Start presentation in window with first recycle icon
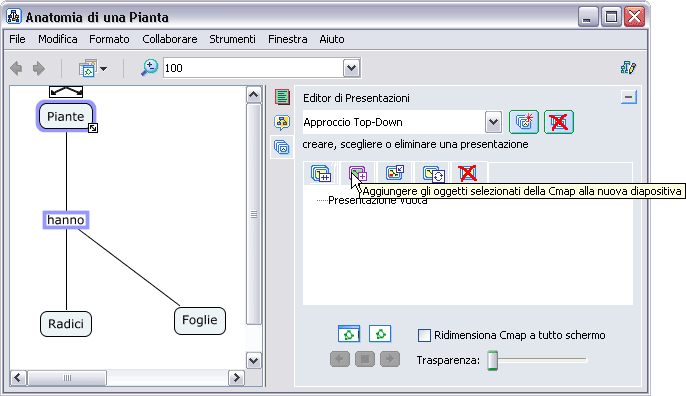 pos(349,334)
